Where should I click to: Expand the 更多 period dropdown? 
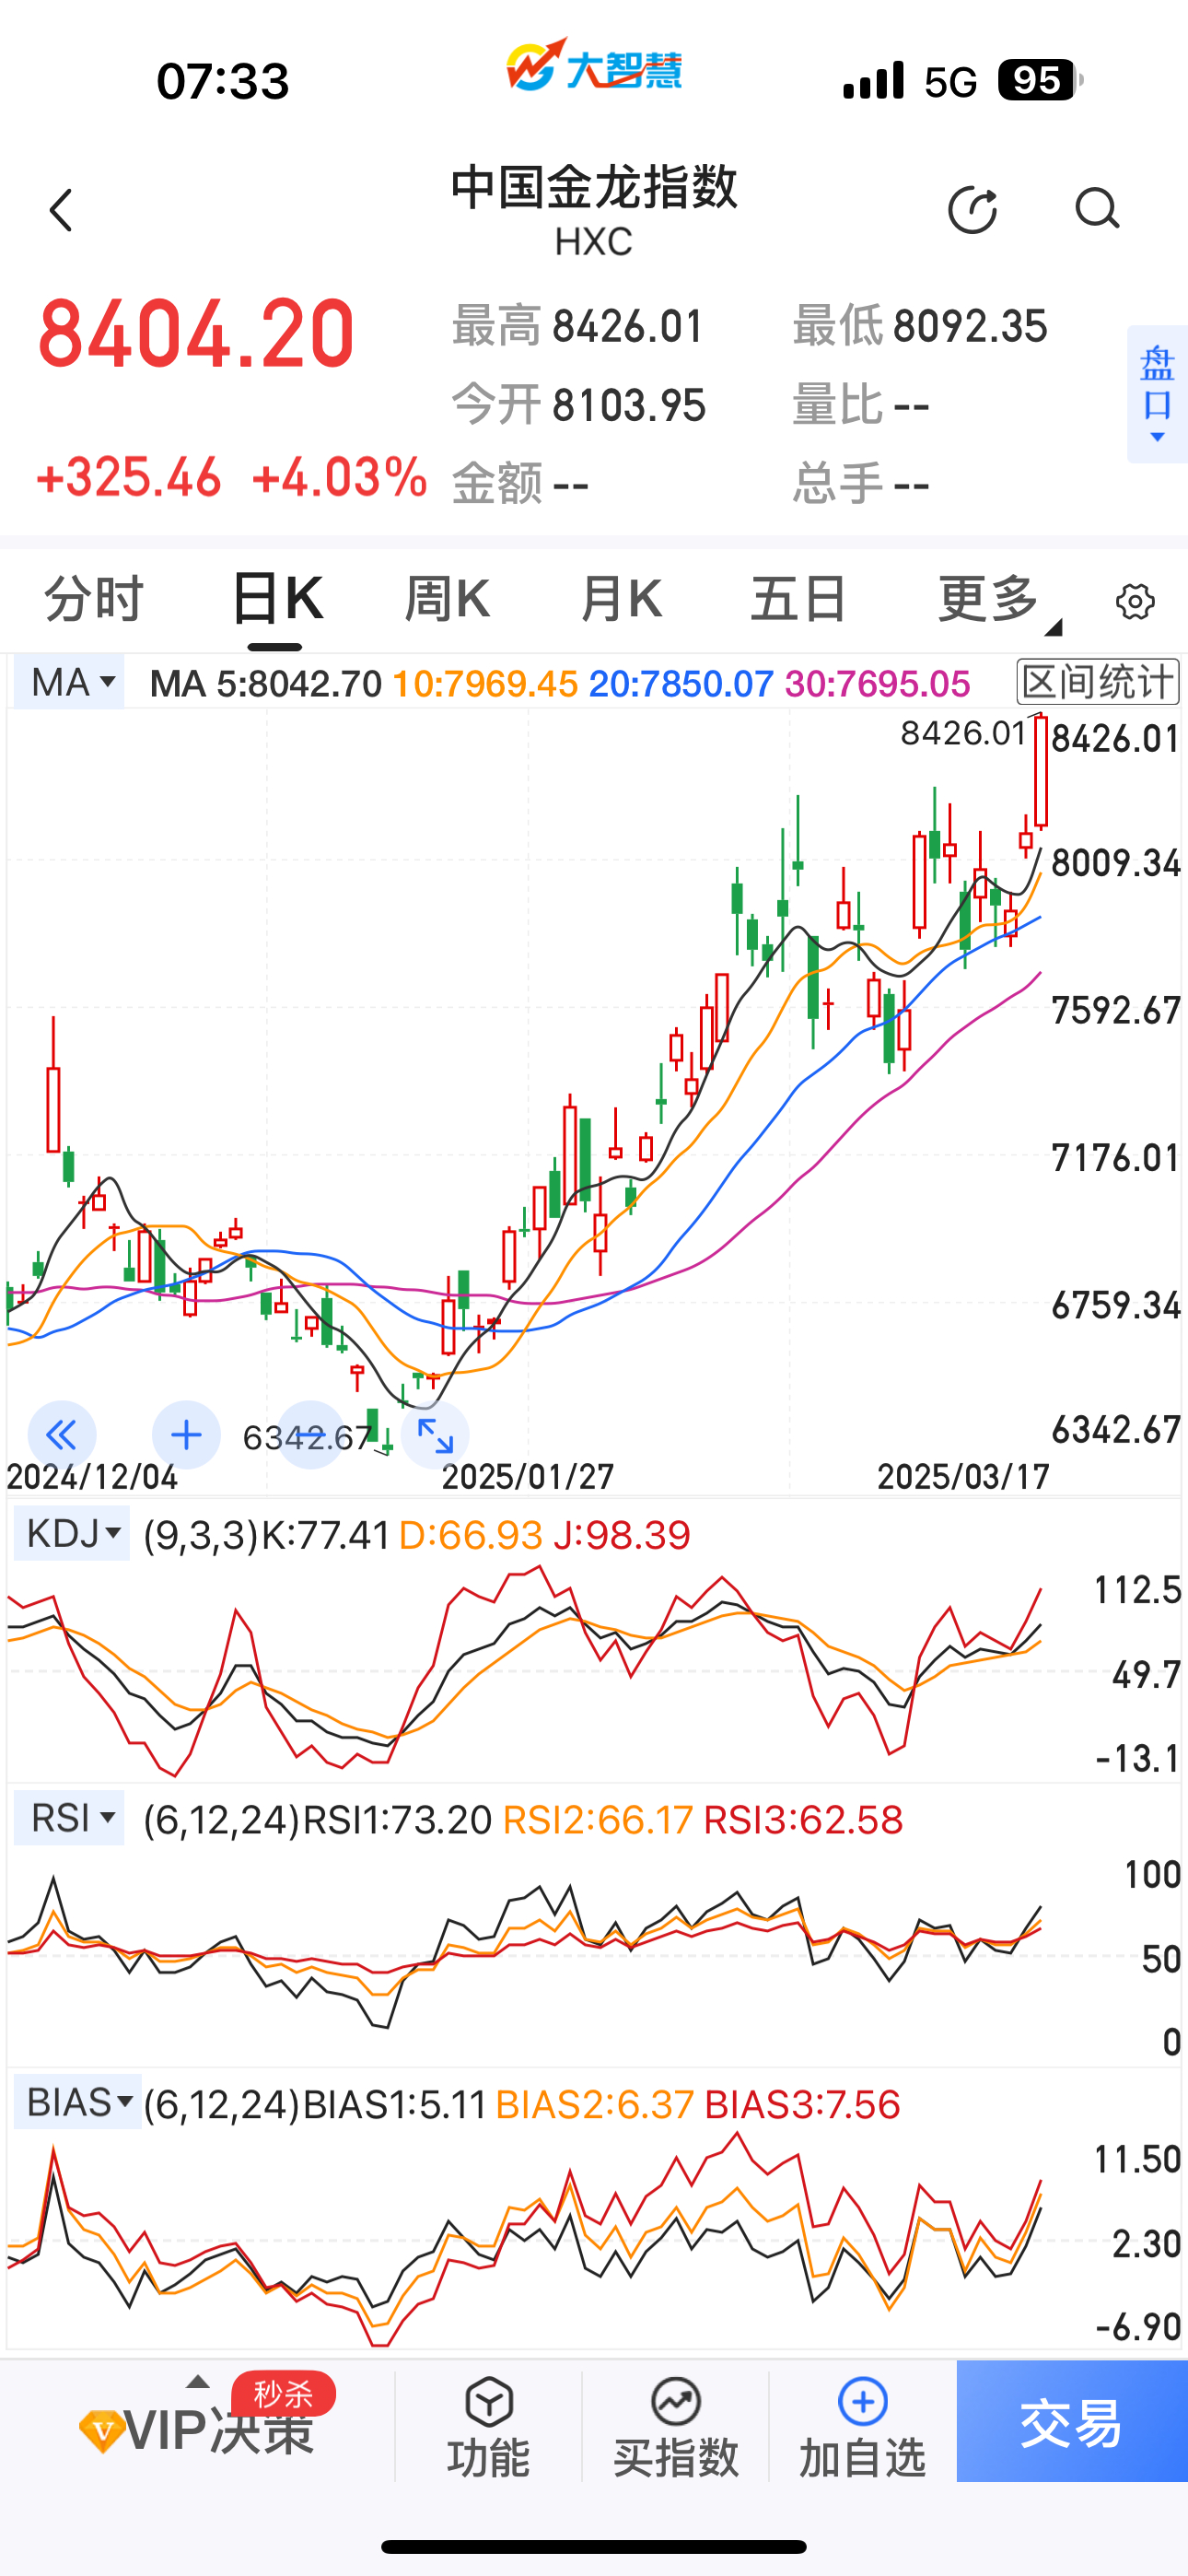point(998,600)
